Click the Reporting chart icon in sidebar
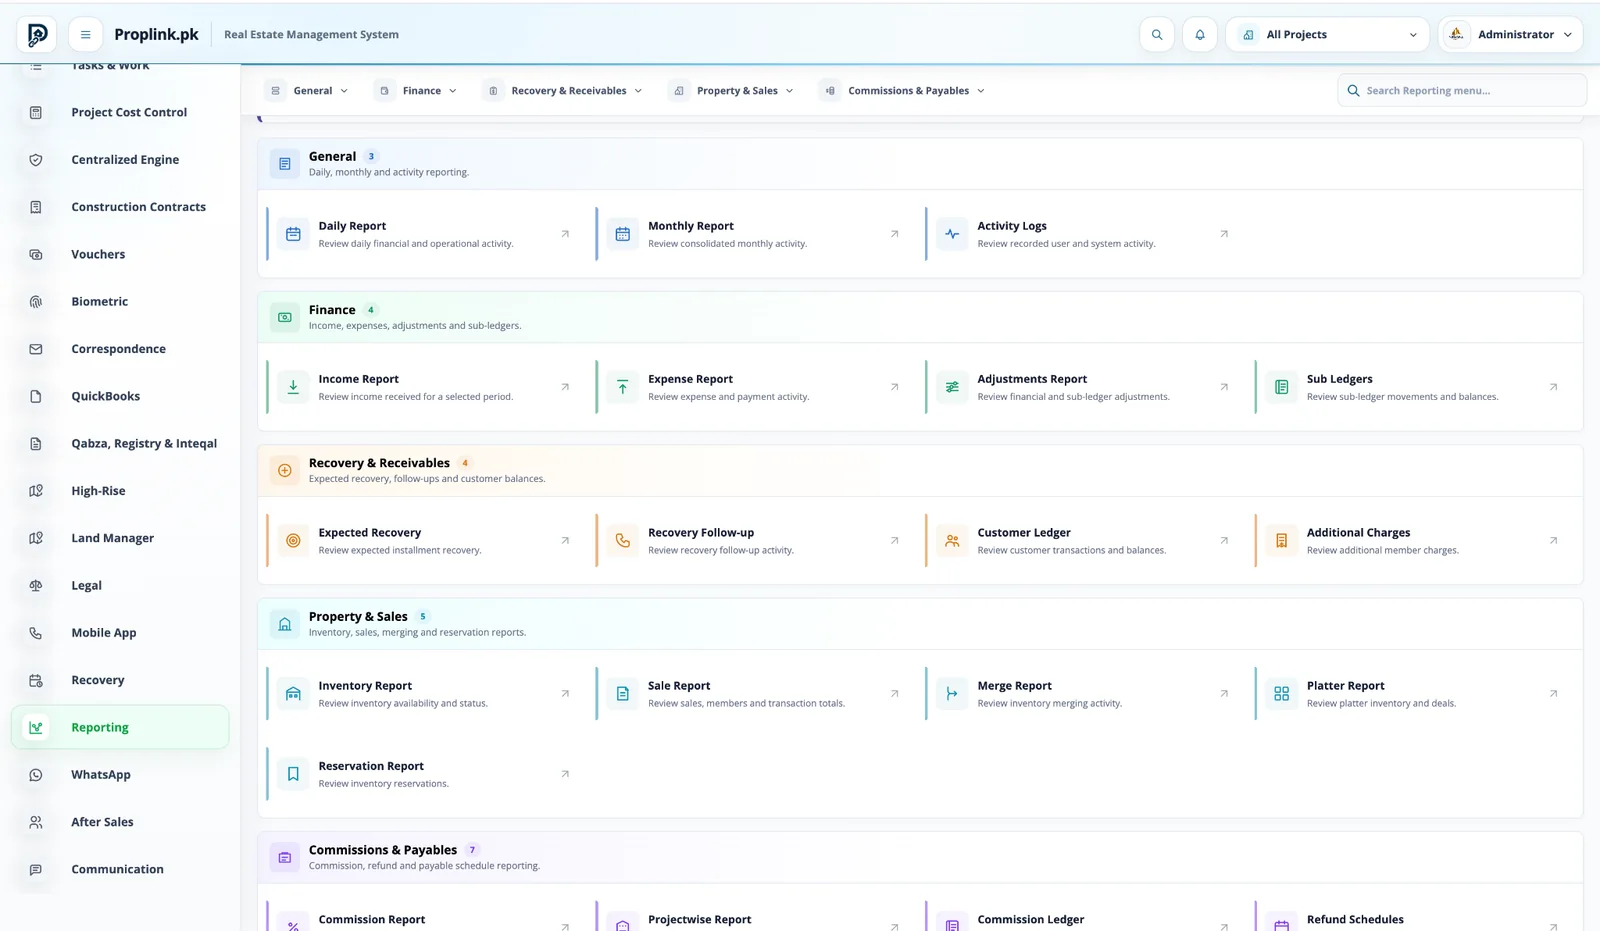Image resolution: width=1600 pixels, height=931 pixels. pyautogui.click(x=36, y=728)
